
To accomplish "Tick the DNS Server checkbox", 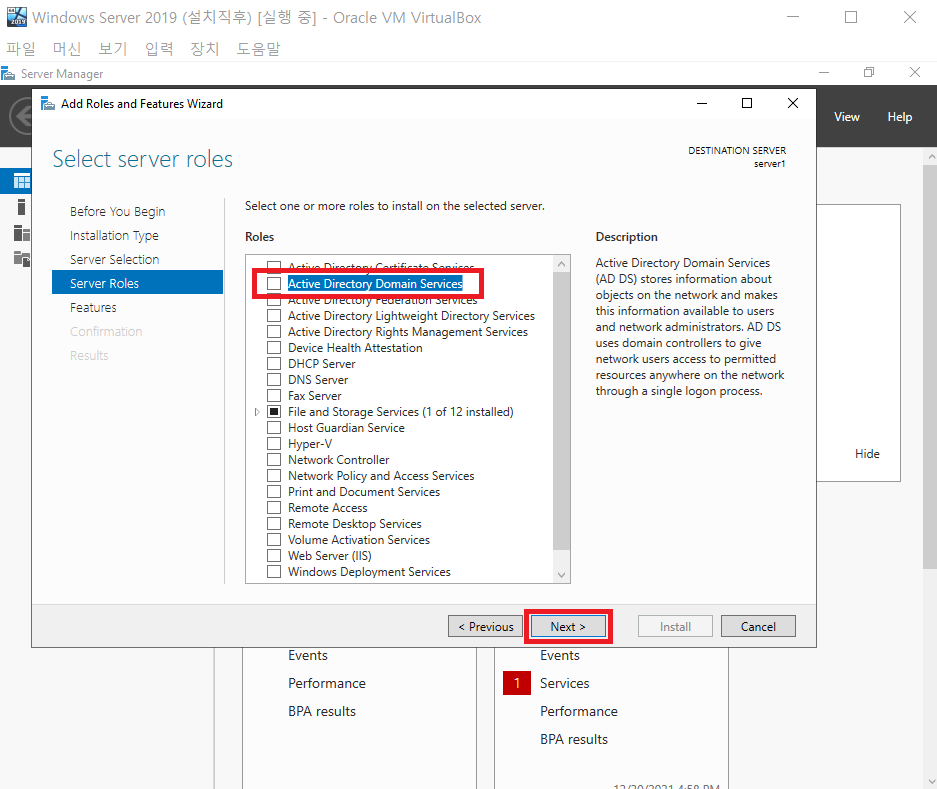I will point(274,380).
